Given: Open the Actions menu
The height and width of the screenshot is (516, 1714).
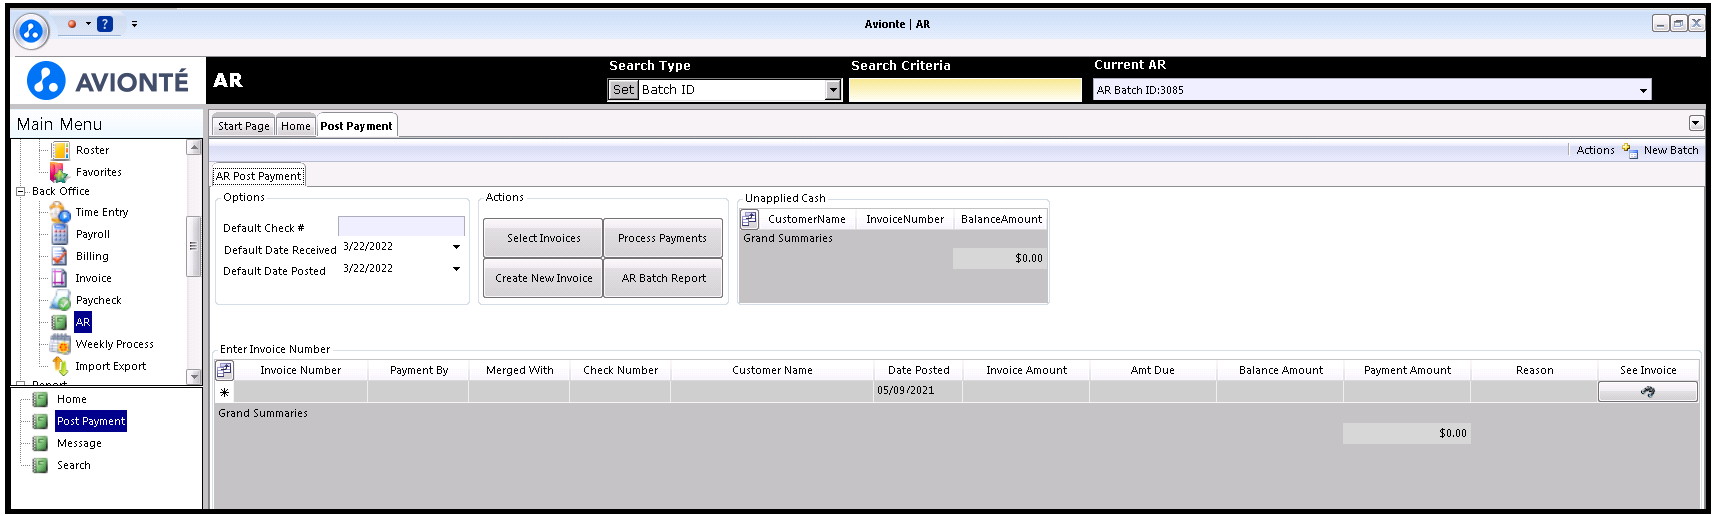Looking at the screenshot, I should [1595, 150].
